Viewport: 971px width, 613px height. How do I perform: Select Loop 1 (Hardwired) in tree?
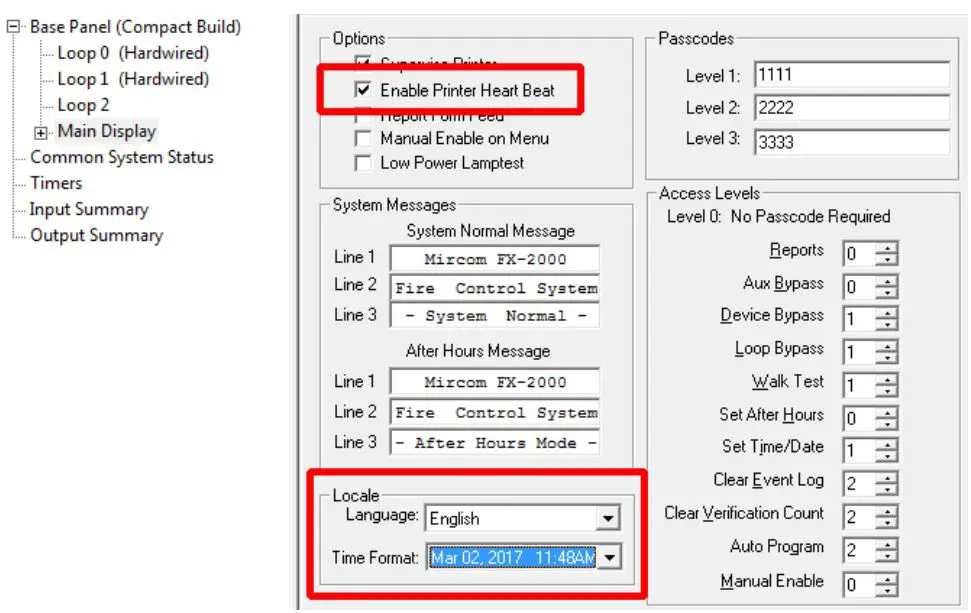[x=133, y=79]
